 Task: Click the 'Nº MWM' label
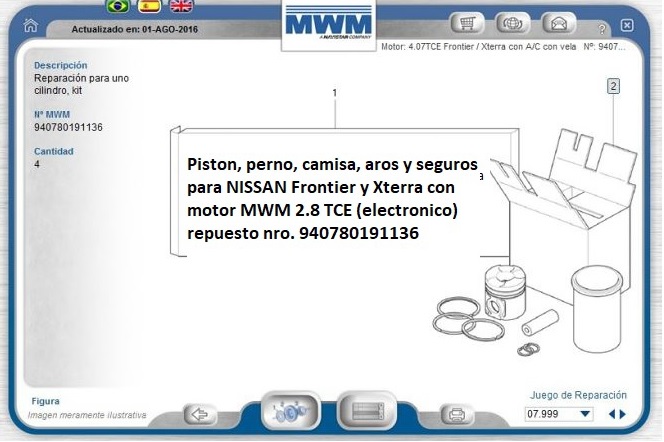pos(52,114)
